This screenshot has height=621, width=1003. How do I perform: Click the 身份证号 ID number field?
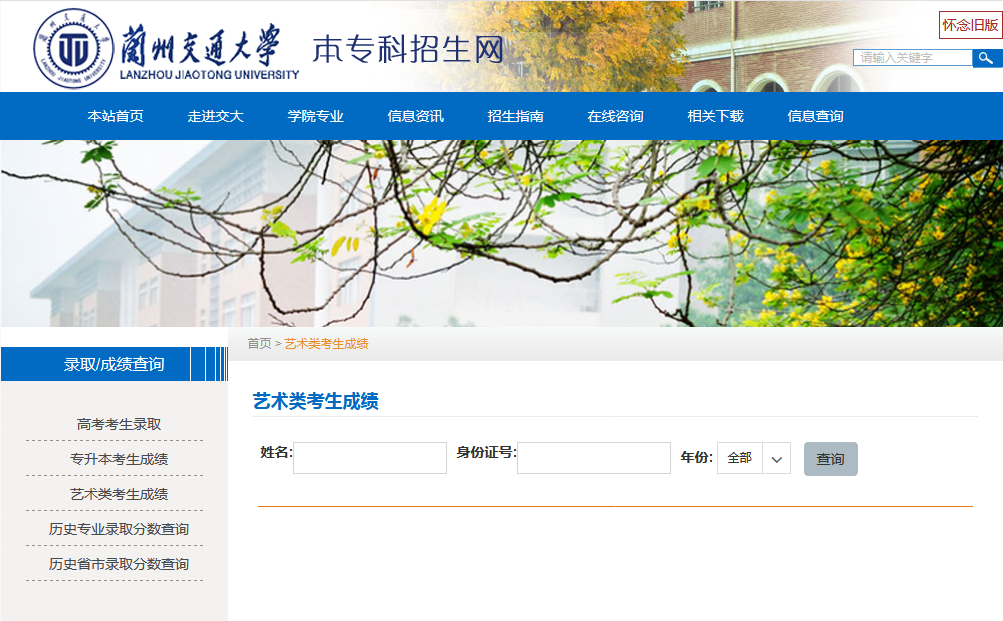tap(592, 458)
